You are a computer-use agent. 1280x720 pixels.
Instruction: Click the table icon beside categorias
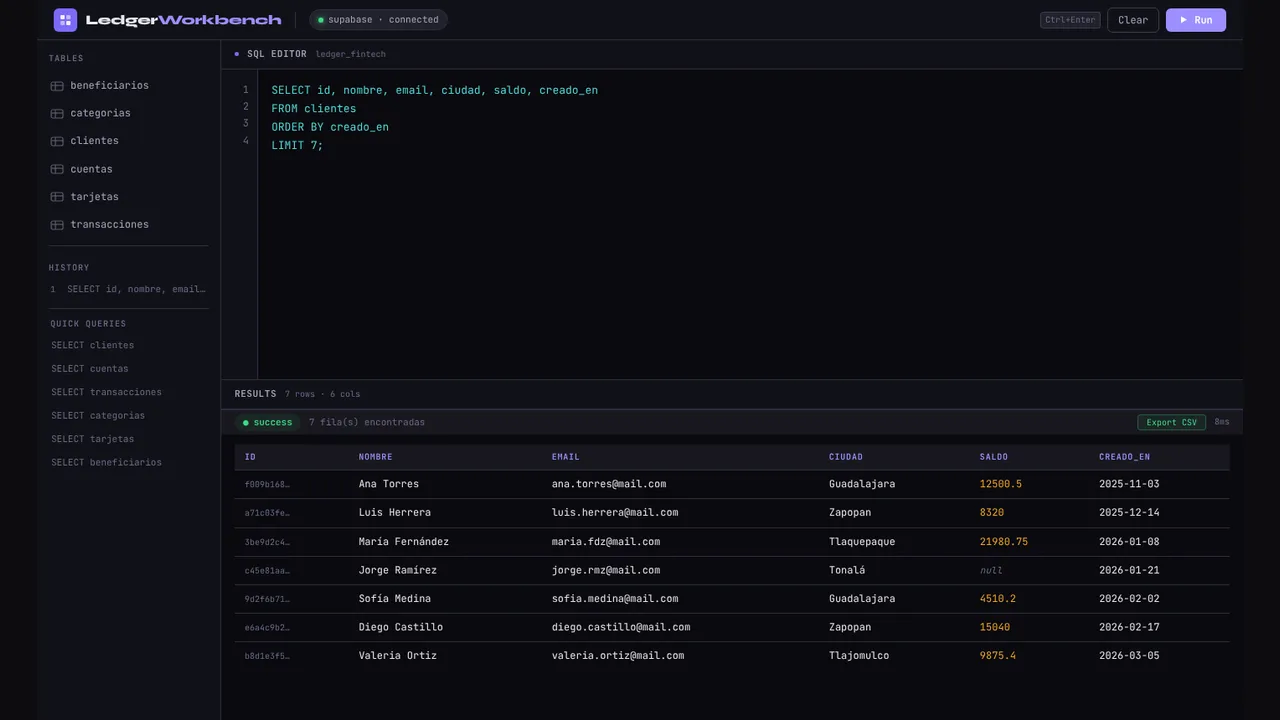tap(57, 114)
